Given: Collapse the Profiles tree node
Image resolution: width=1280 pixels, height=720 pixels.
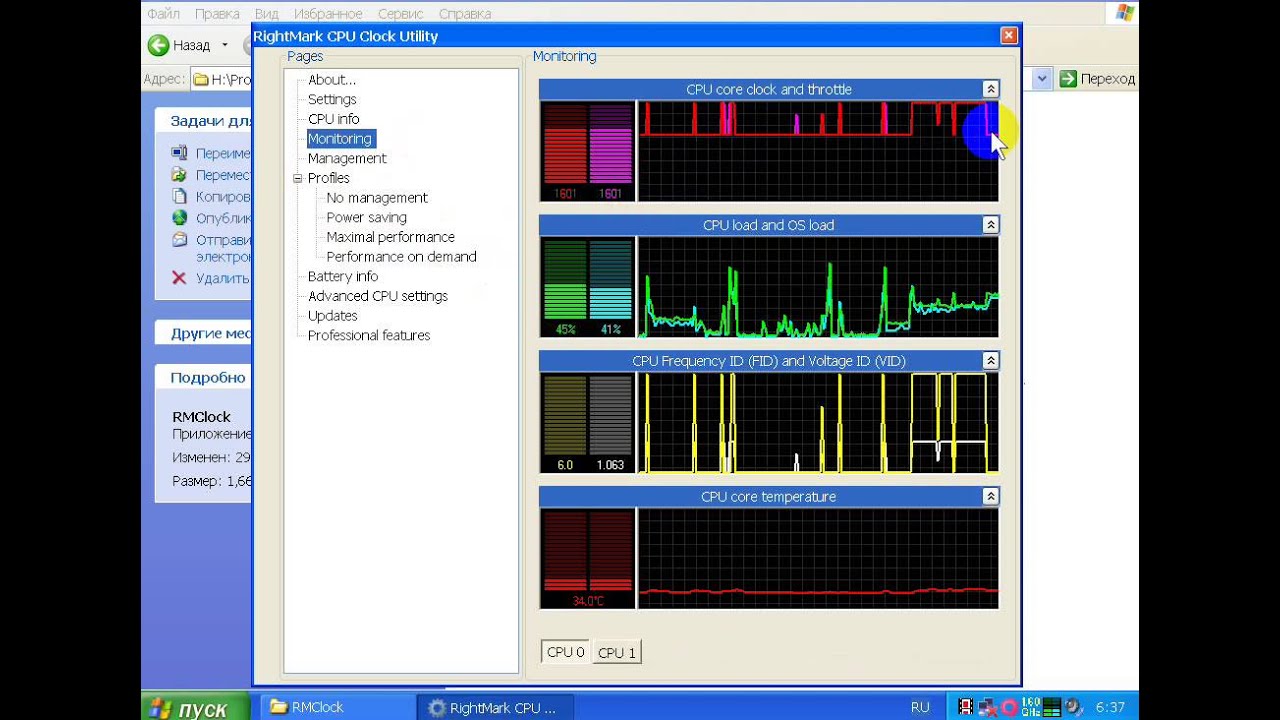Looking at the screenshot, I should coord(297,178).
